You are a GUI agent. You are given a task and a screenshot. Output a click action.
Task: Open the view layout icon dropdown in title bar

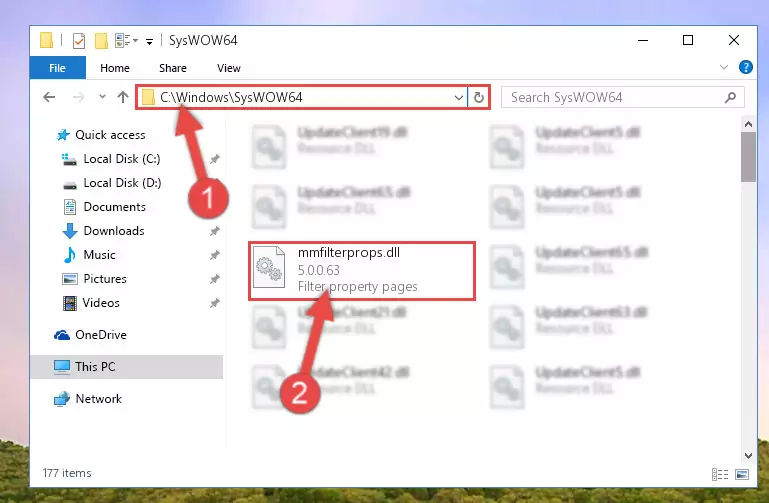click(x=126, y=41)
